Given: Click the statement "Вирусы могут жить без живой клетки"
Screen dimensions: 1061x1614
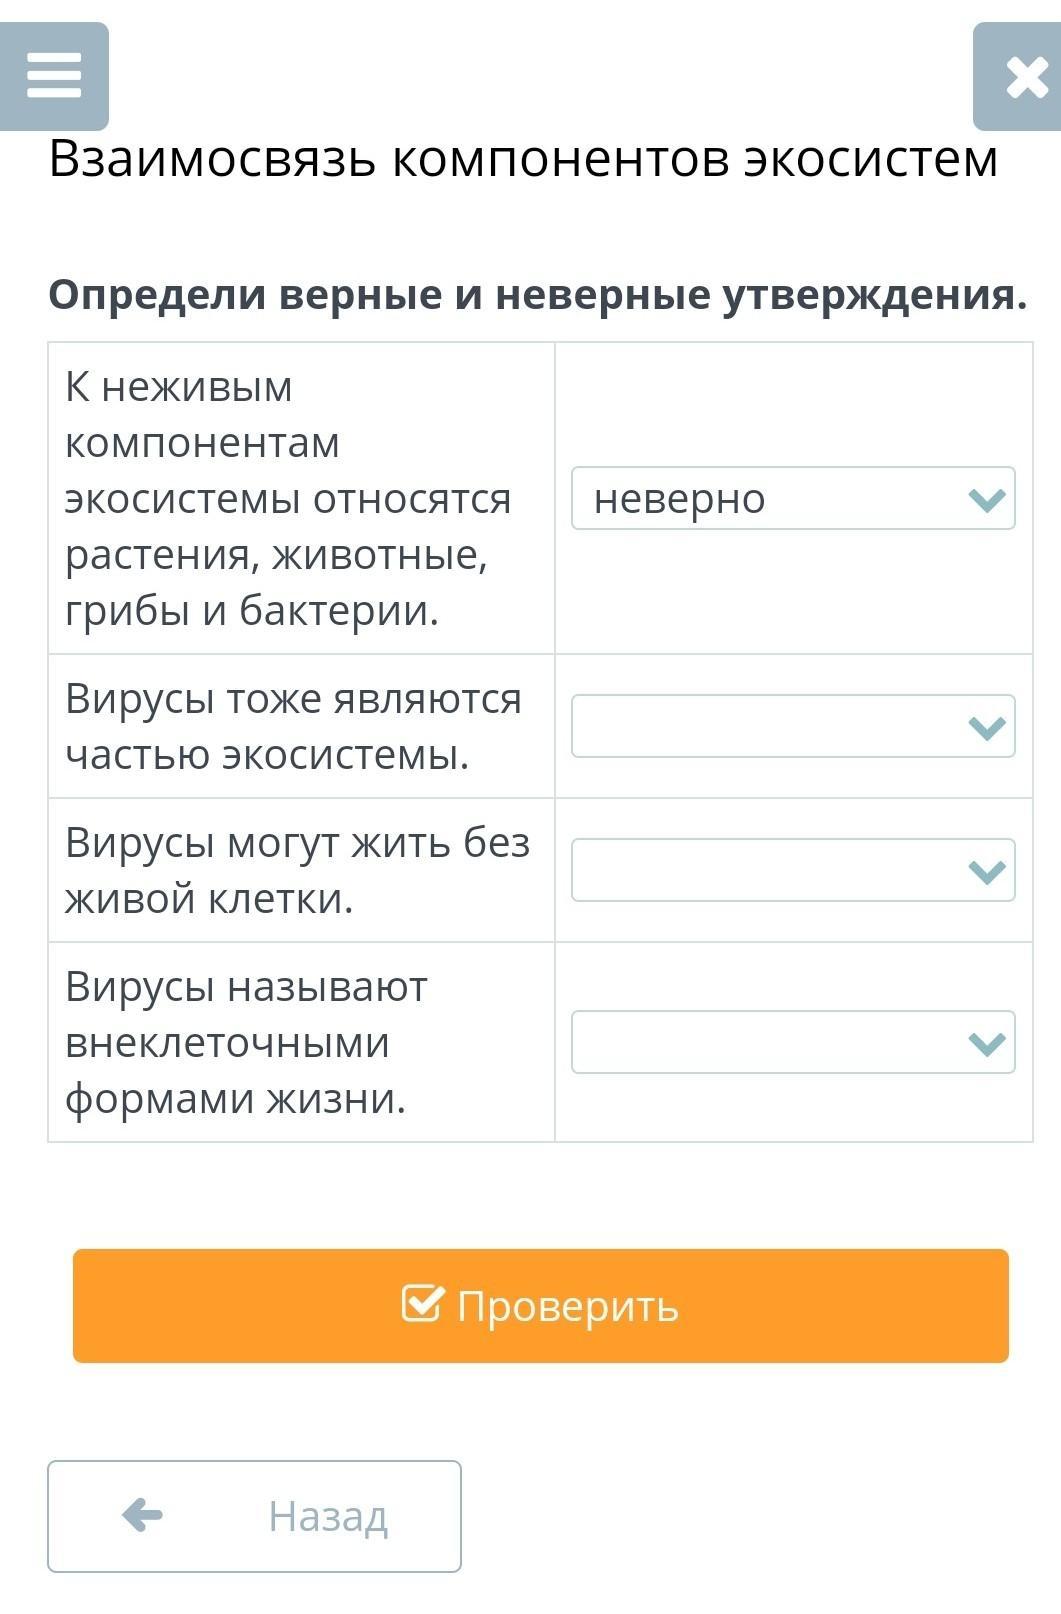Looking at the screenshot, I should [297, 870].
